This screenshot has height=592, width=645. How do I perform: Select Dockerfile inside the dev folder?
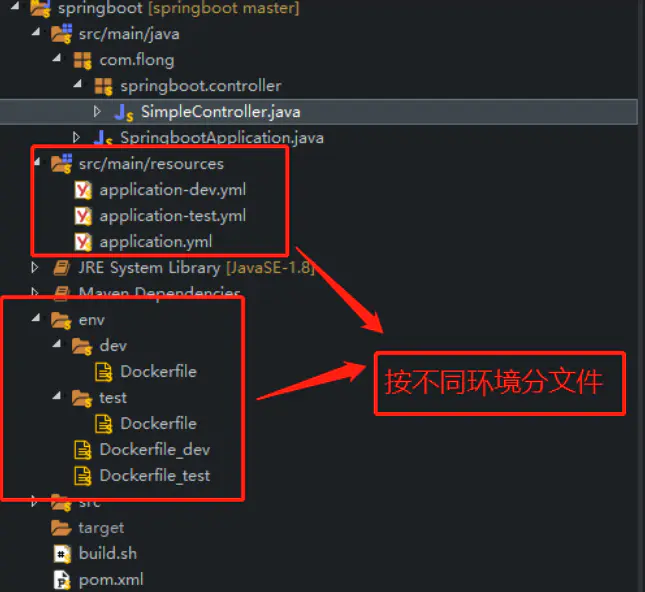click(x=158, y=372)
